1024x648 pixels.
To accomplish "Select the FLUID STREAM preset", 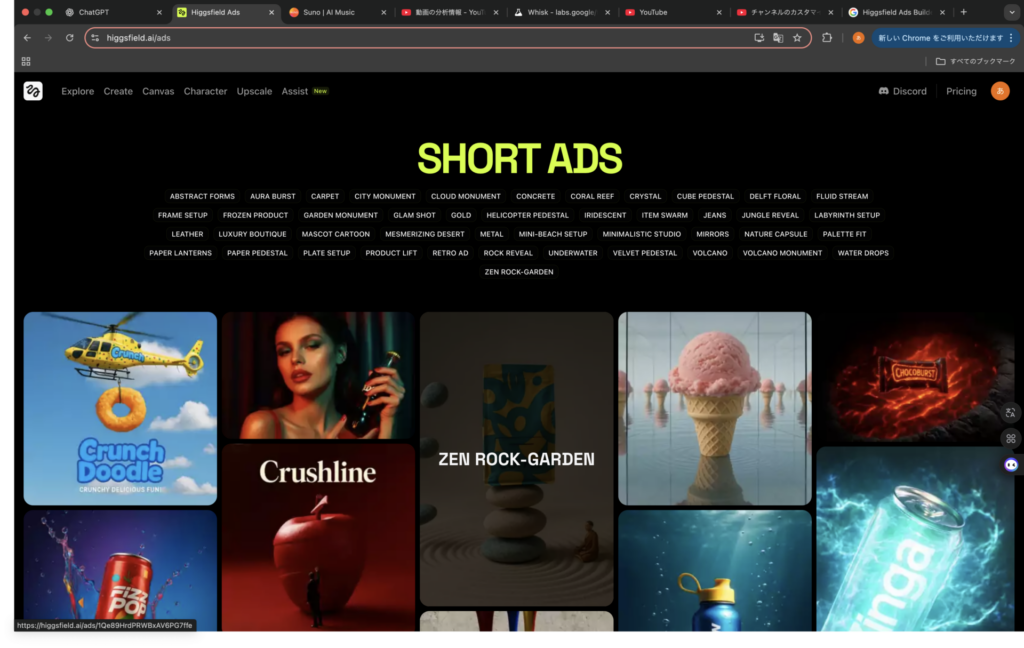I will [842, 196].
